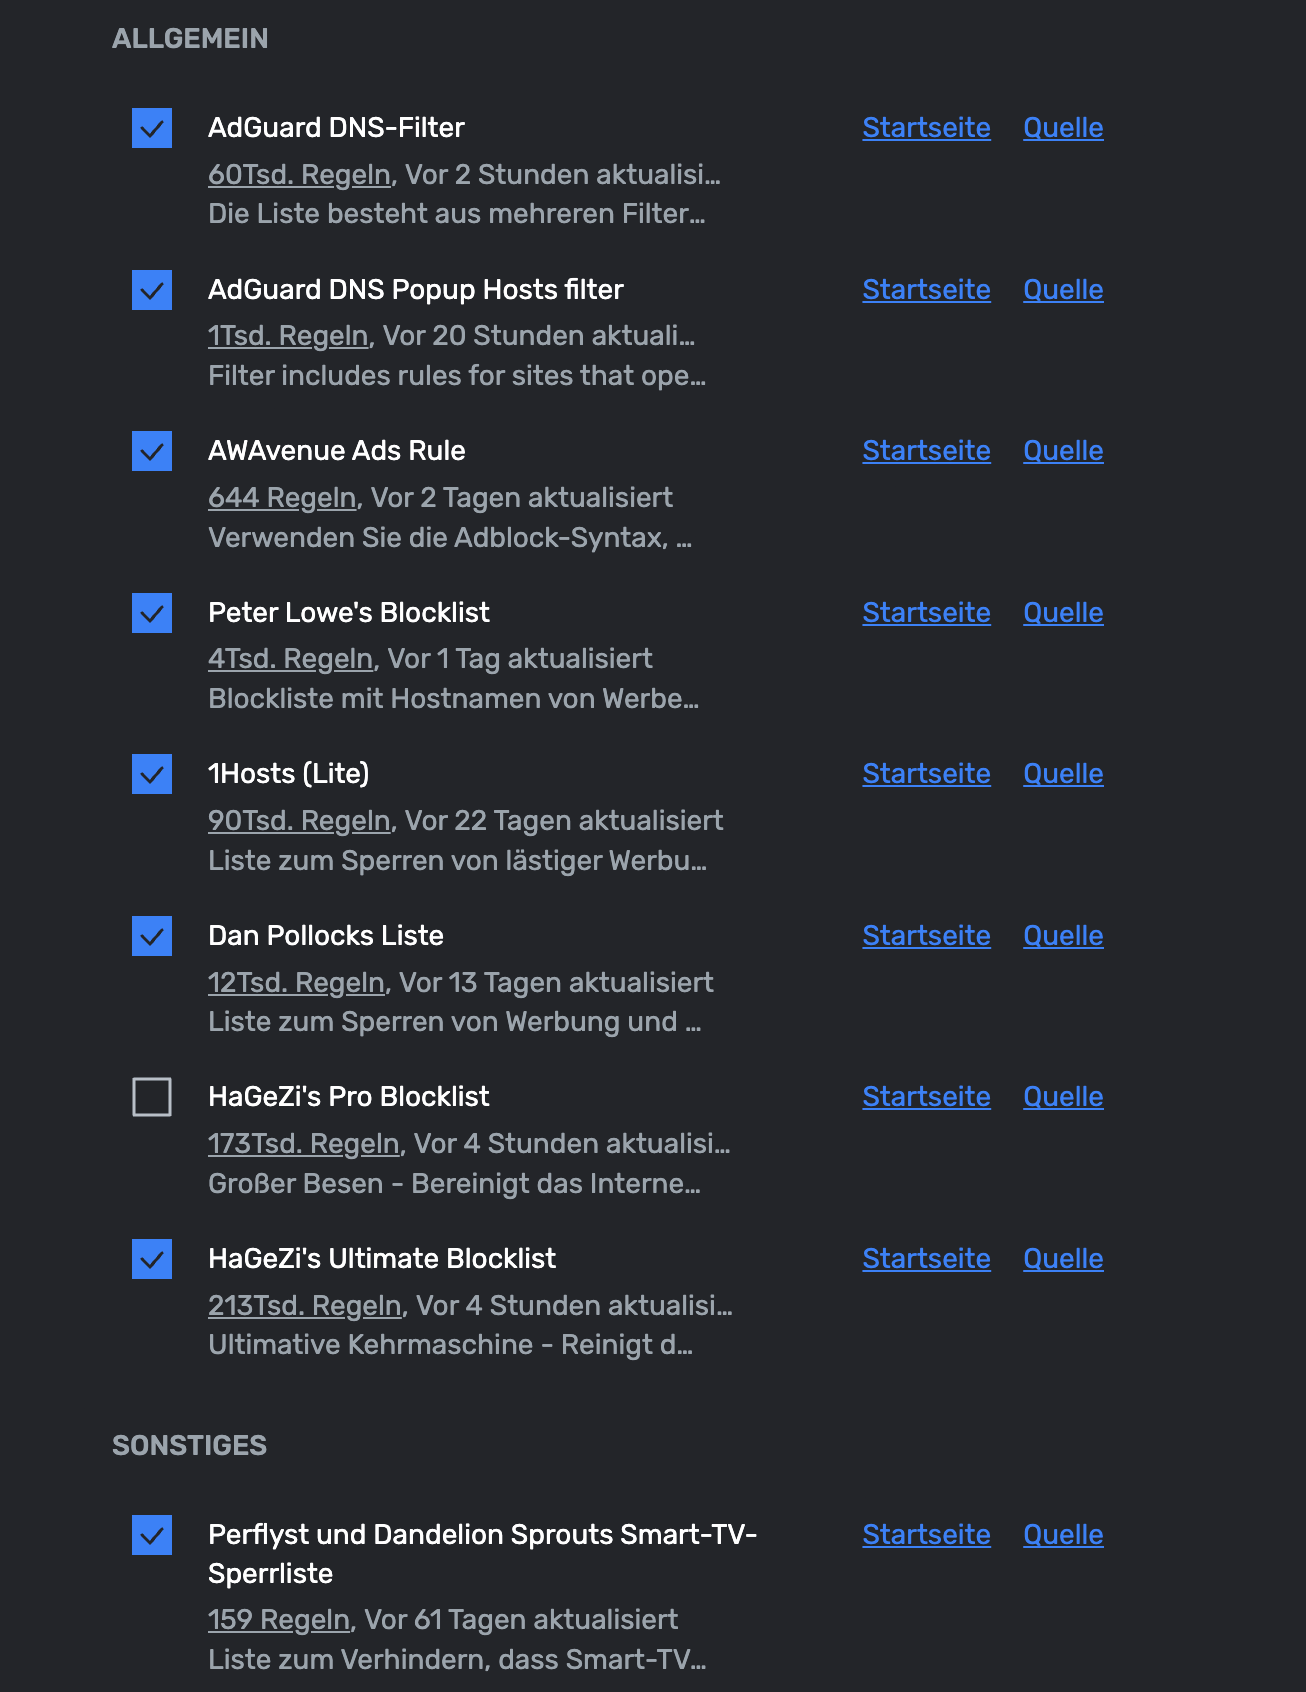Disable HaGeZi's Ultimate Blocklist

pos(152,1259)
